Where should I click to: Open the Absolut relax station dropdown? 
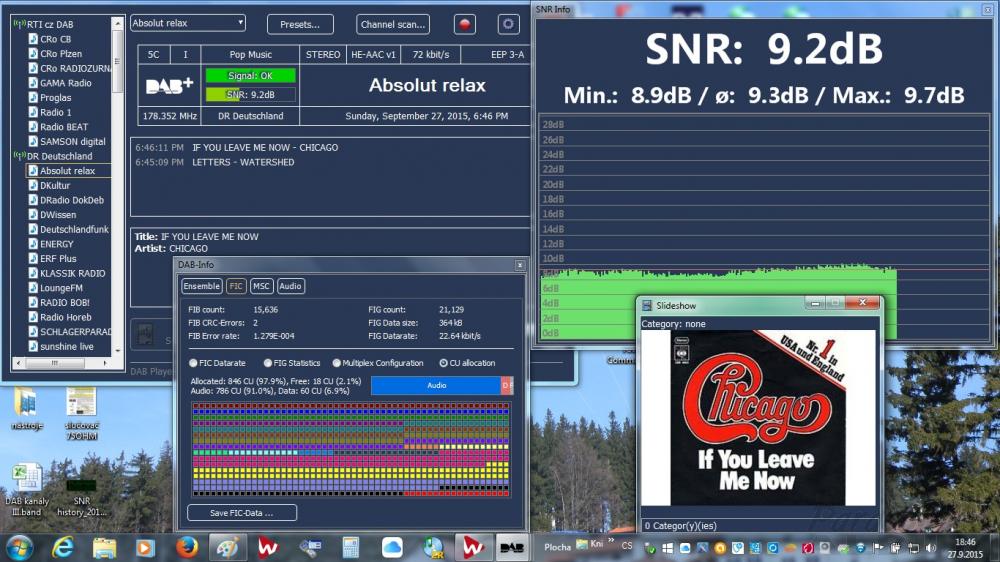tap(188, 23)
